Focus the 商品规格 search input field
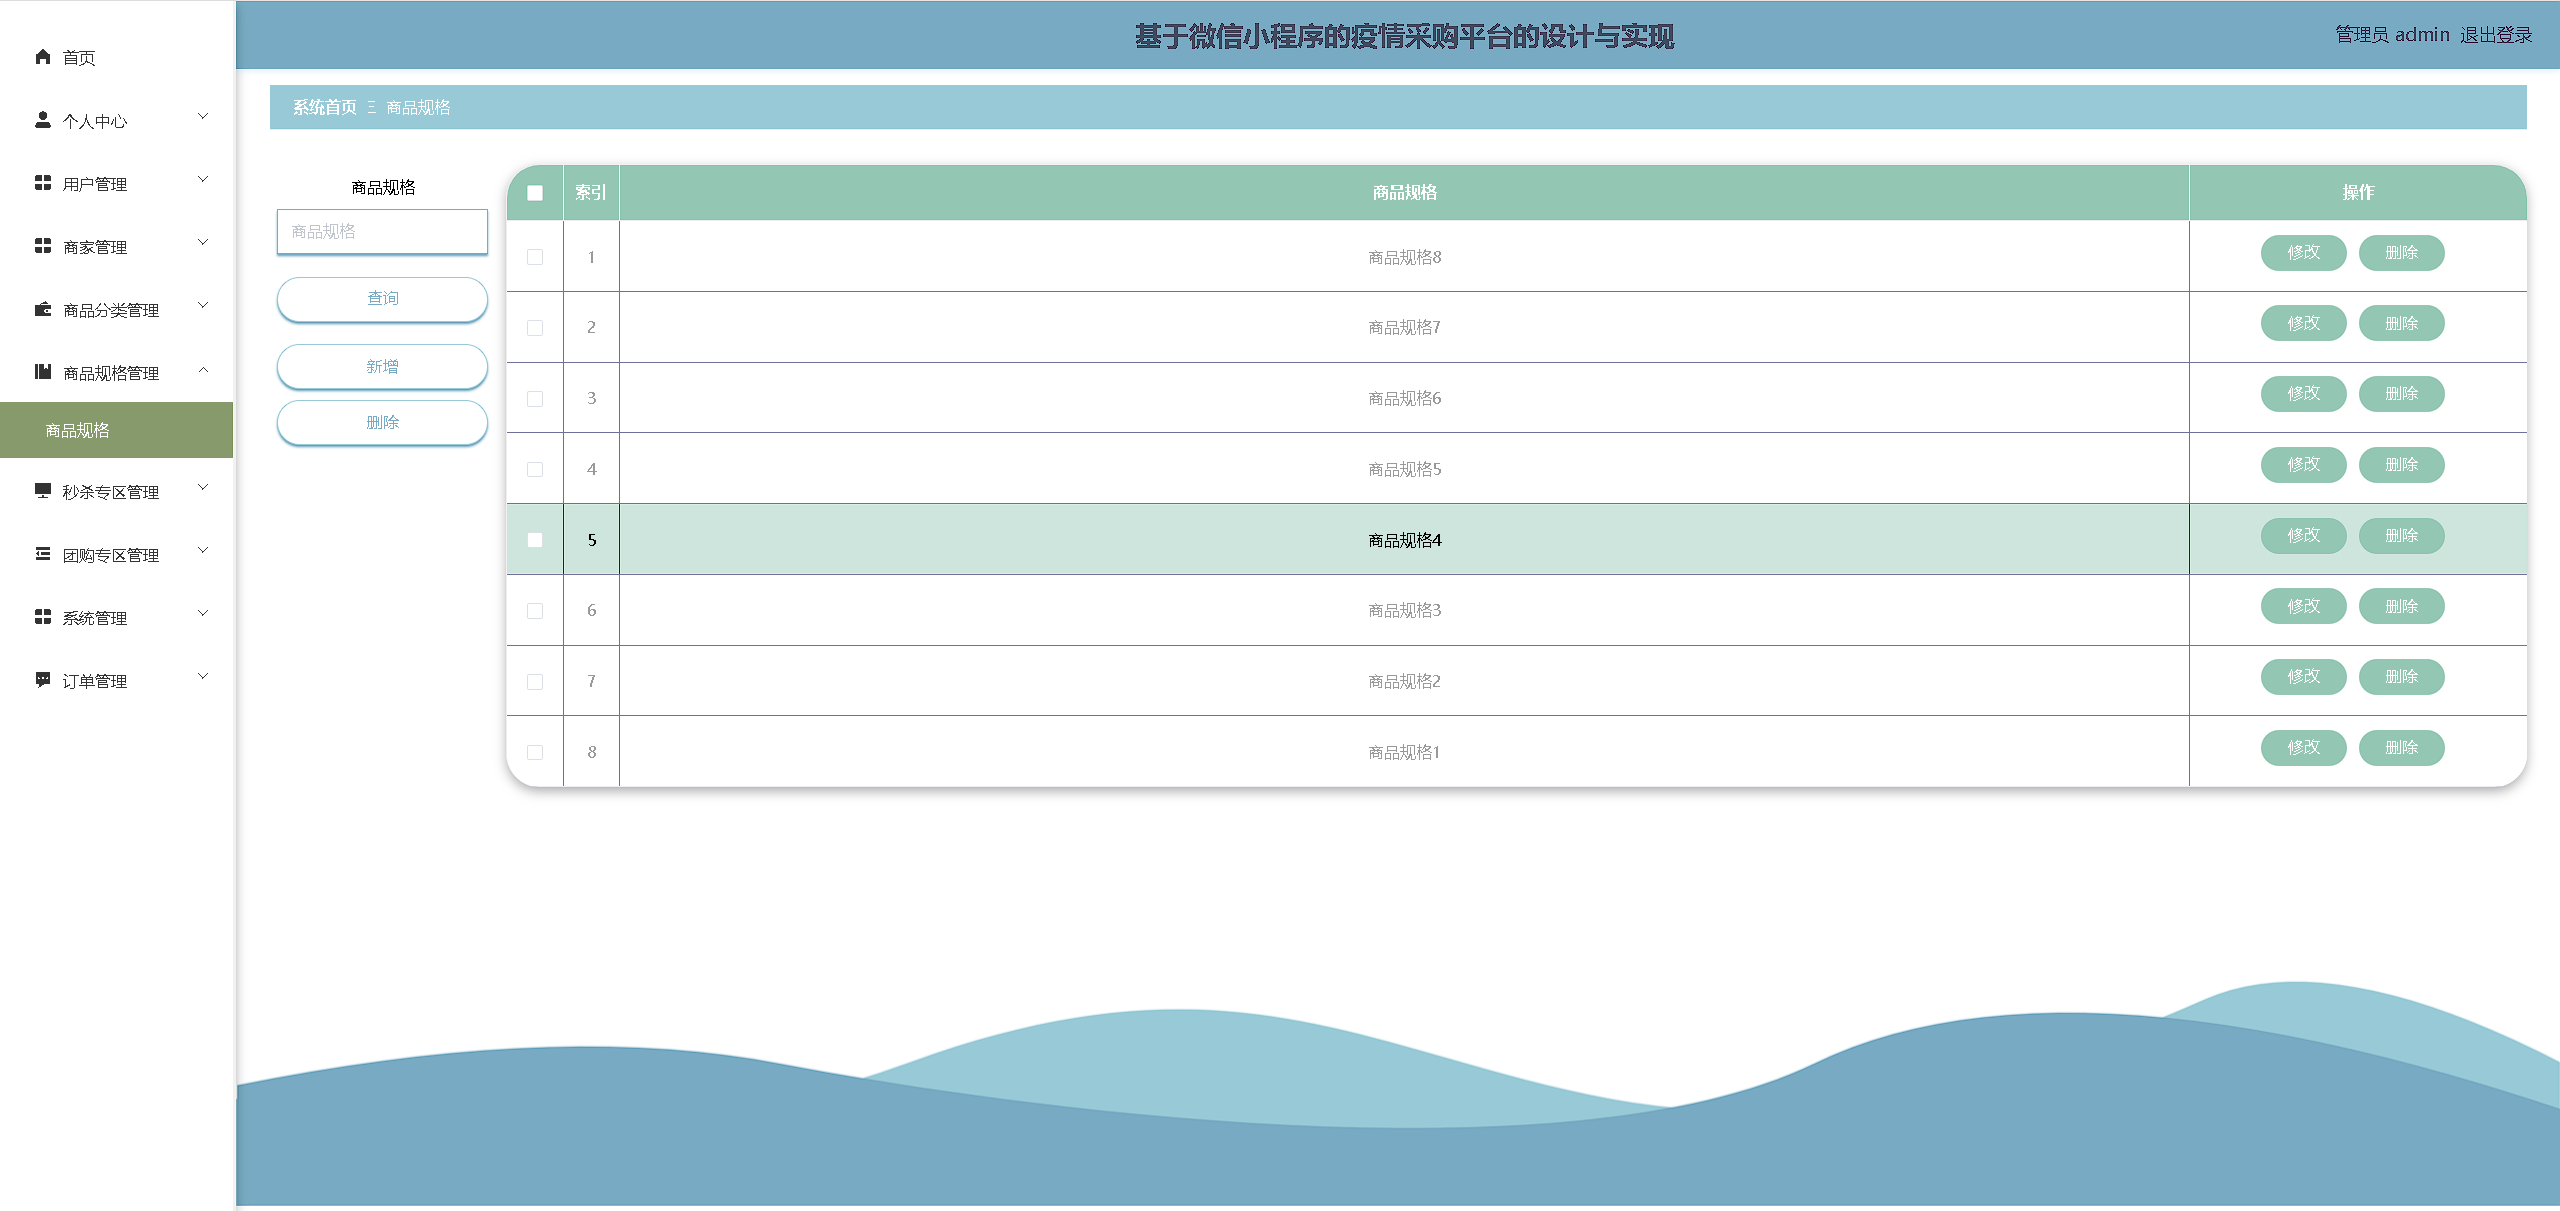This screenshot has height=1211, width=2560. [382, 231]
